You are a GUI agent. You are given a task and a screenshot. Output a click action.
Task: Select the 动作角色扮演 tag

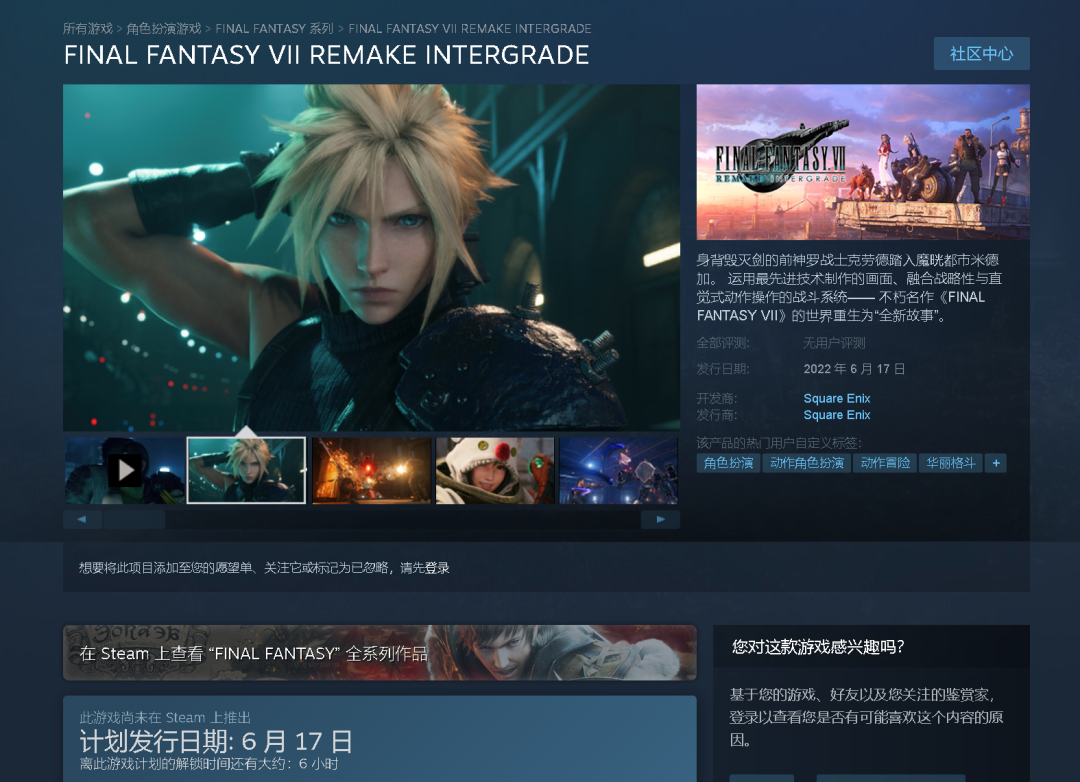(x=807, y=463)
